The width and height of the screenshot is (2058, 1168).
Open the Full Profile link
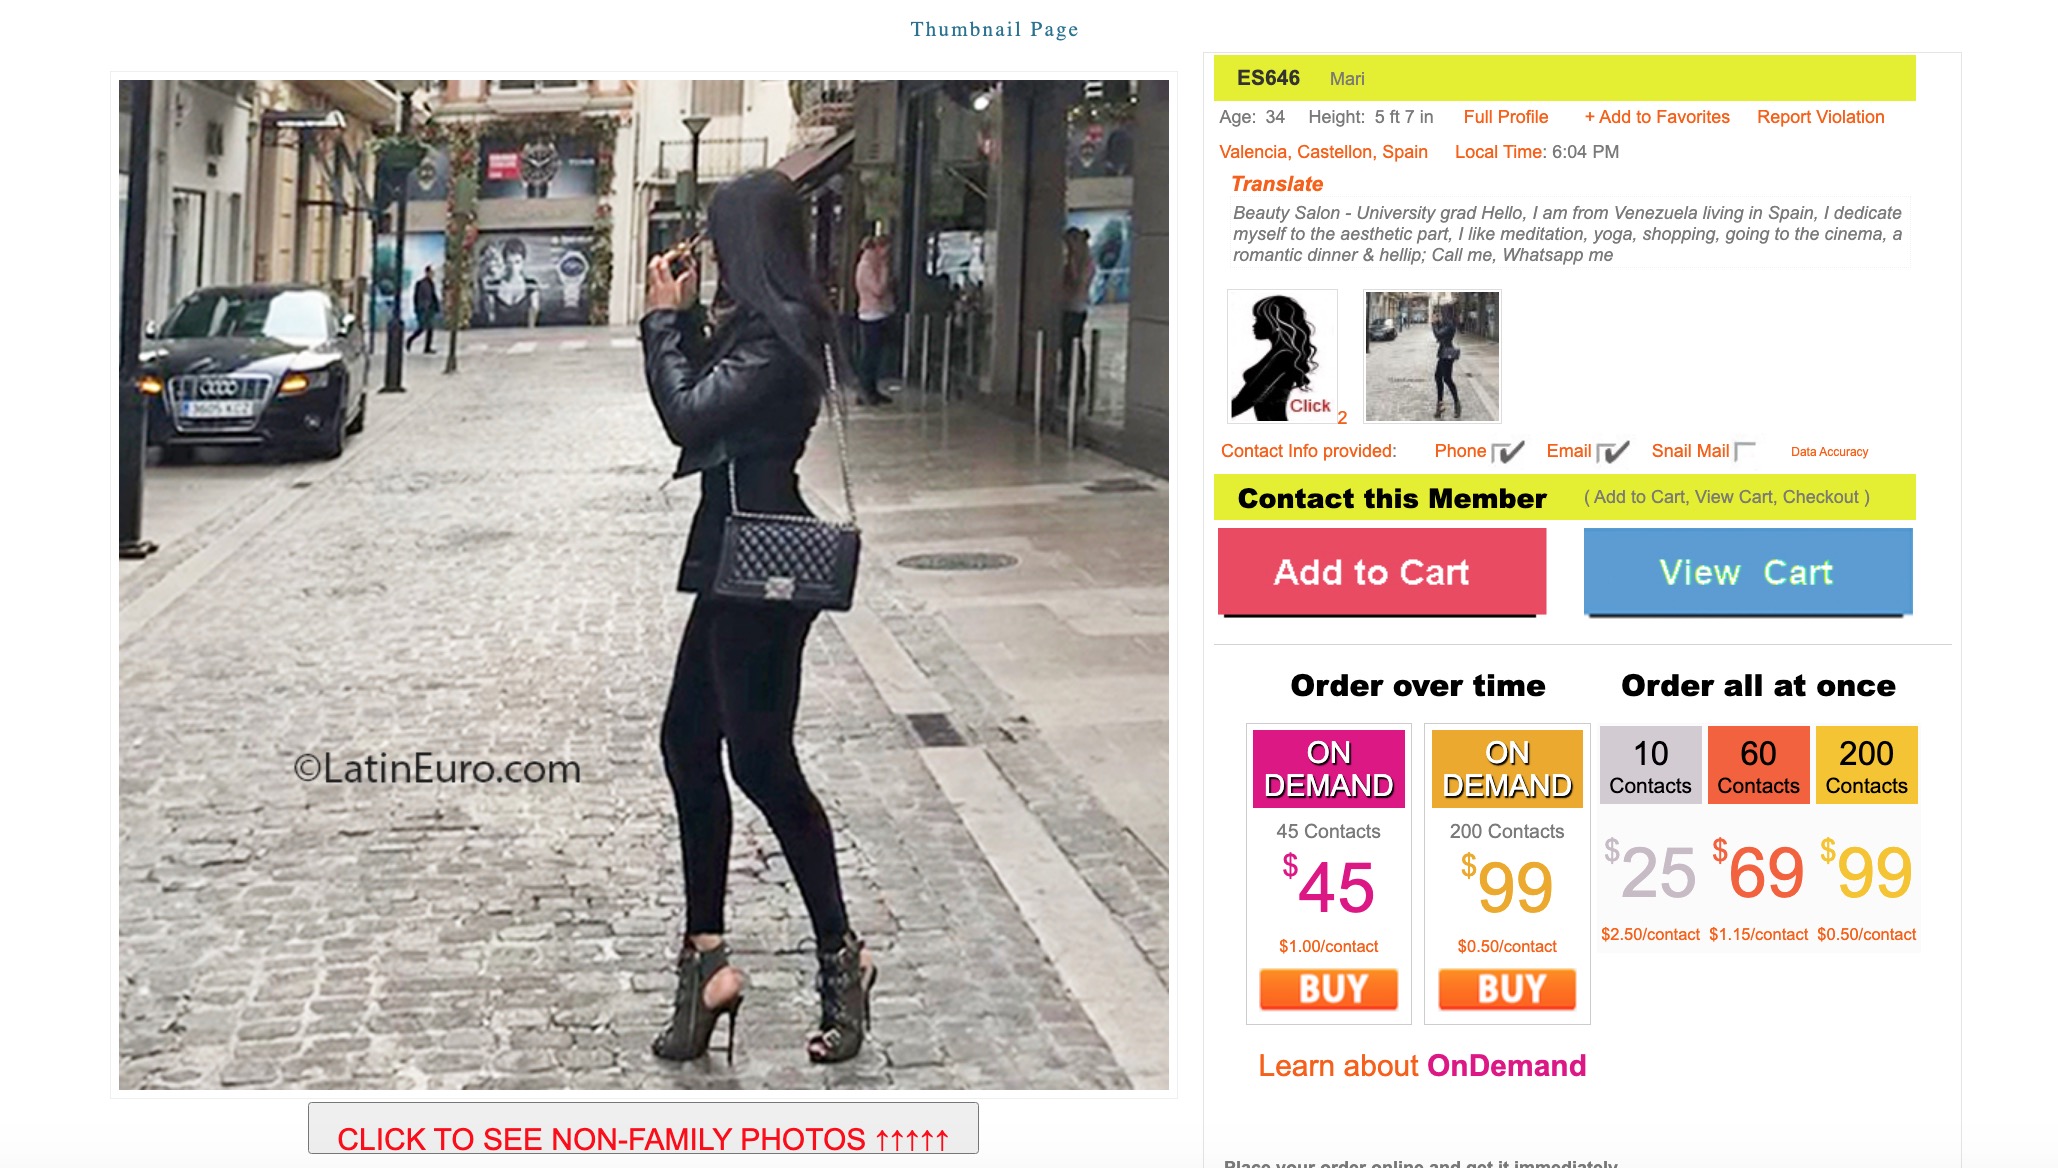click(x=1505, y=117)
